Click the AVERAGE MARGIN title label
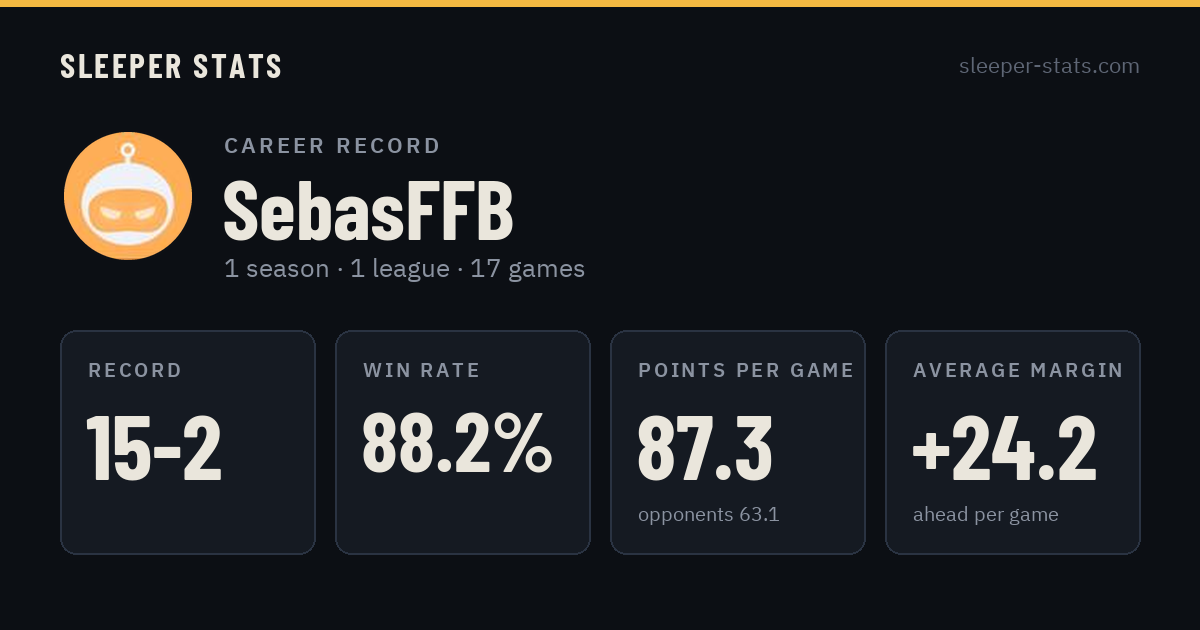Image resolution: width=1200 pixels, height=630 pixels. pos(1018,371)
